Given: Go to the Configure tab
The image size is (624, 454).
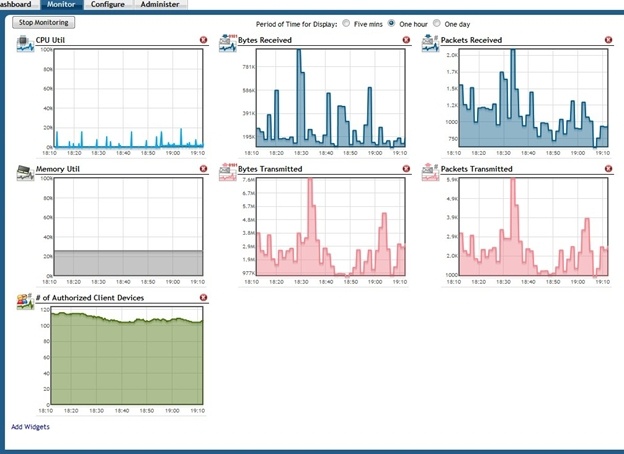Looking at the screenshot, I should click(x=107, y=4).
